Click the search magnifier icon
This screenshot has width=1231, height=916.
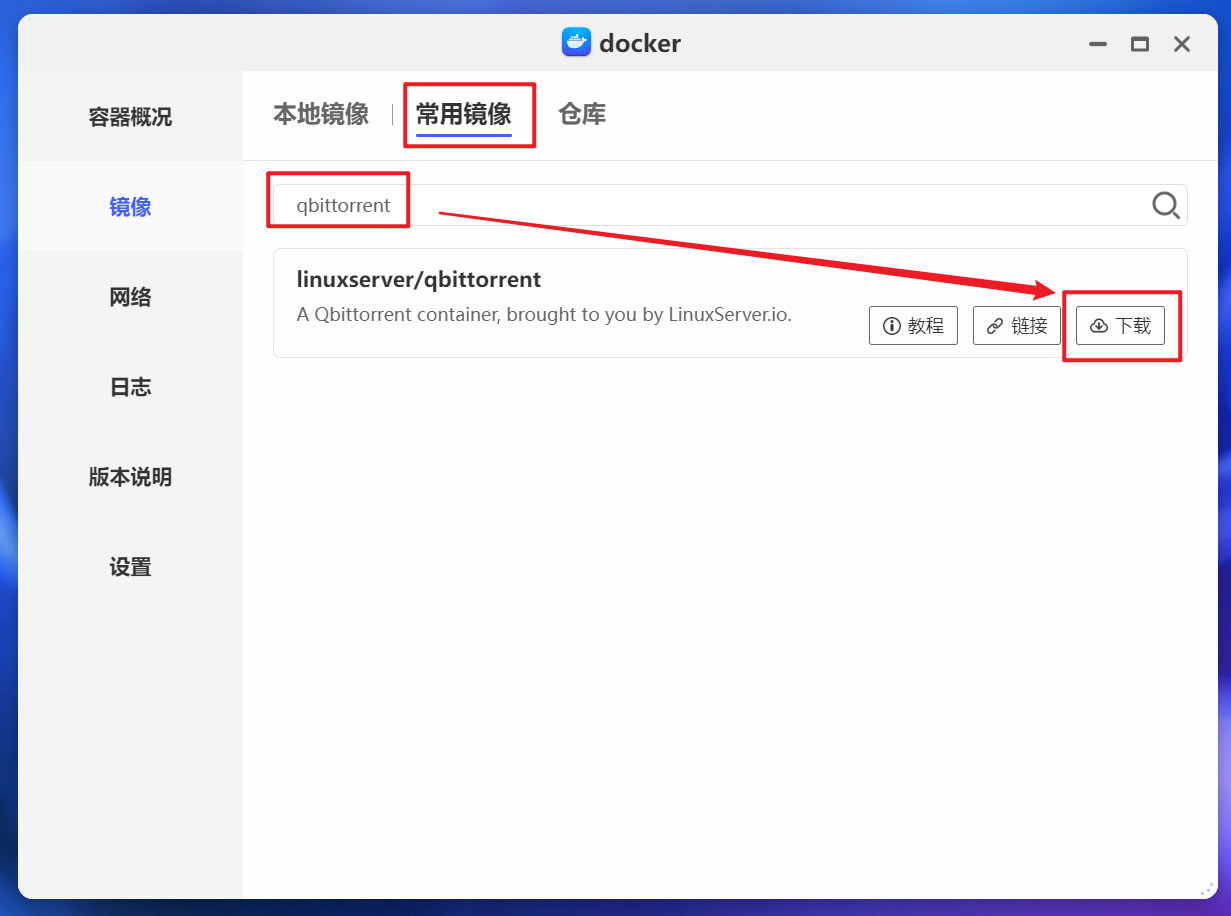(x=1166, y=205)
